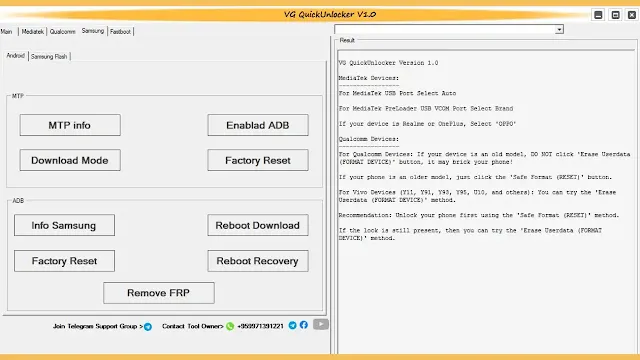Select the Android sub-tab
The width and height of the screenshot is (640, 360).
click(x=16, y=56)
